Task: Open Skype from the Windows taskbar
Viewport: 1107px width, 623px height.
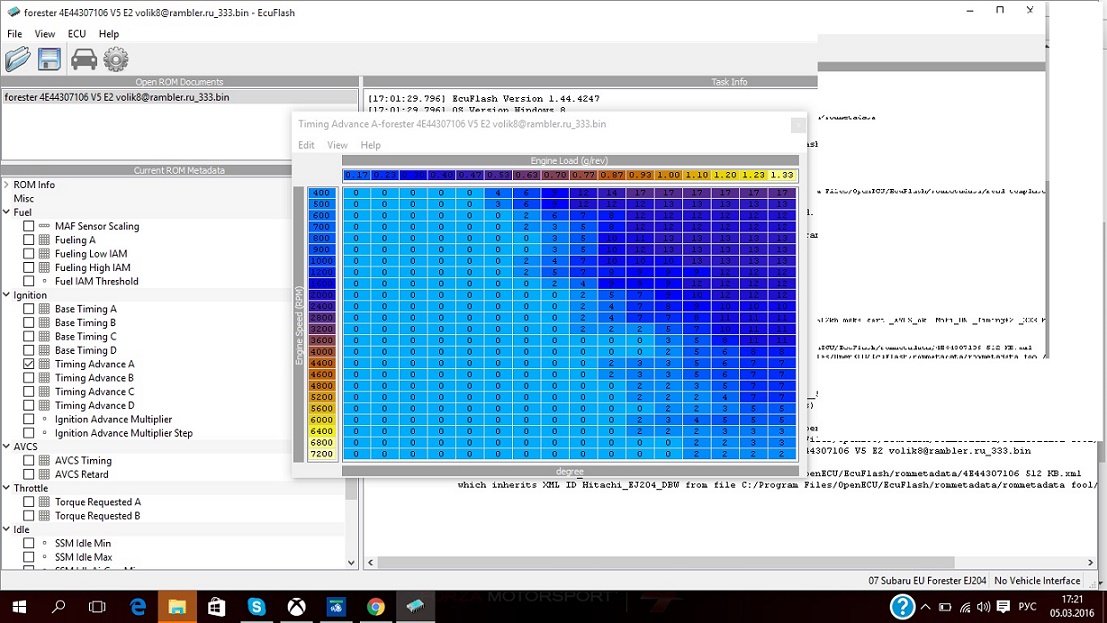Action: coord(257,606)
